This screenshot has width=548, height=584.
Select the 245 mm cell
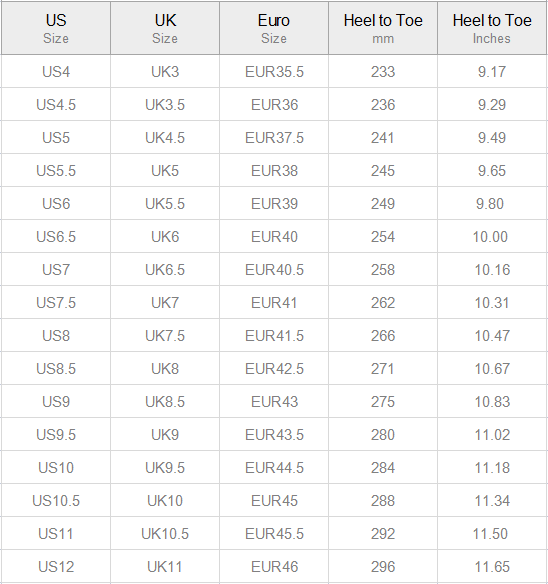point(383,171)
